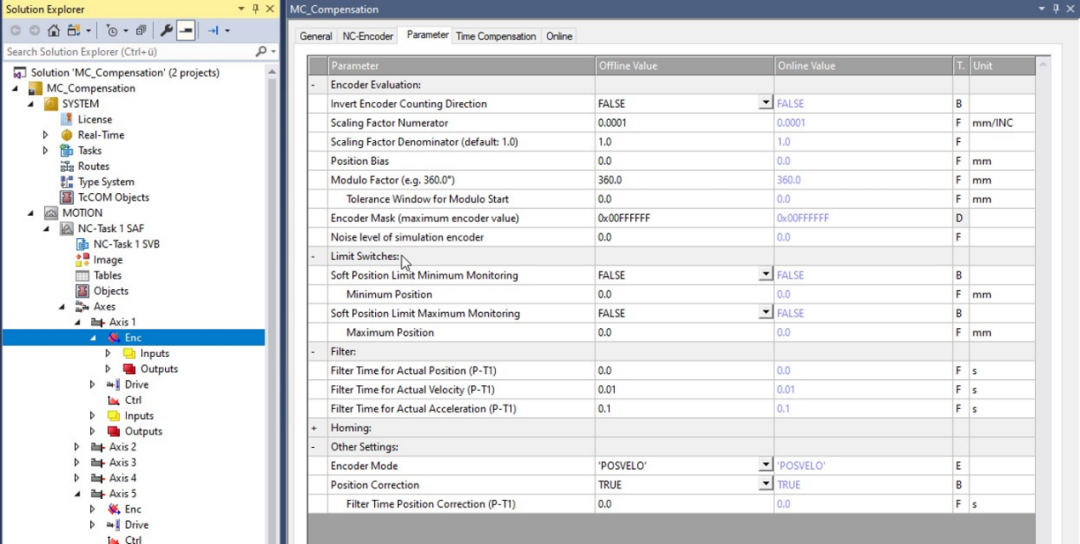Screen dimensions: 1080x544
Task: Click the Drive icon under Axis 1
Action: coord(114,384)
